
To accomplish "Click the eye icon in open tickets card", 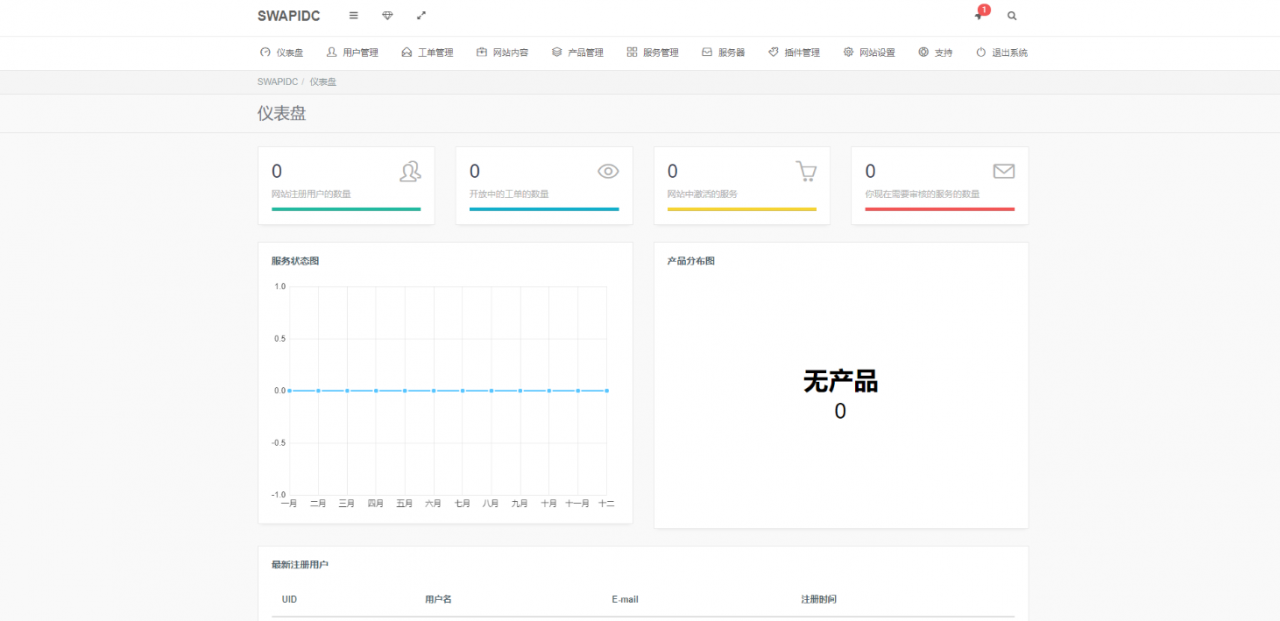I will pyautogui.click(x=608, y=171).
